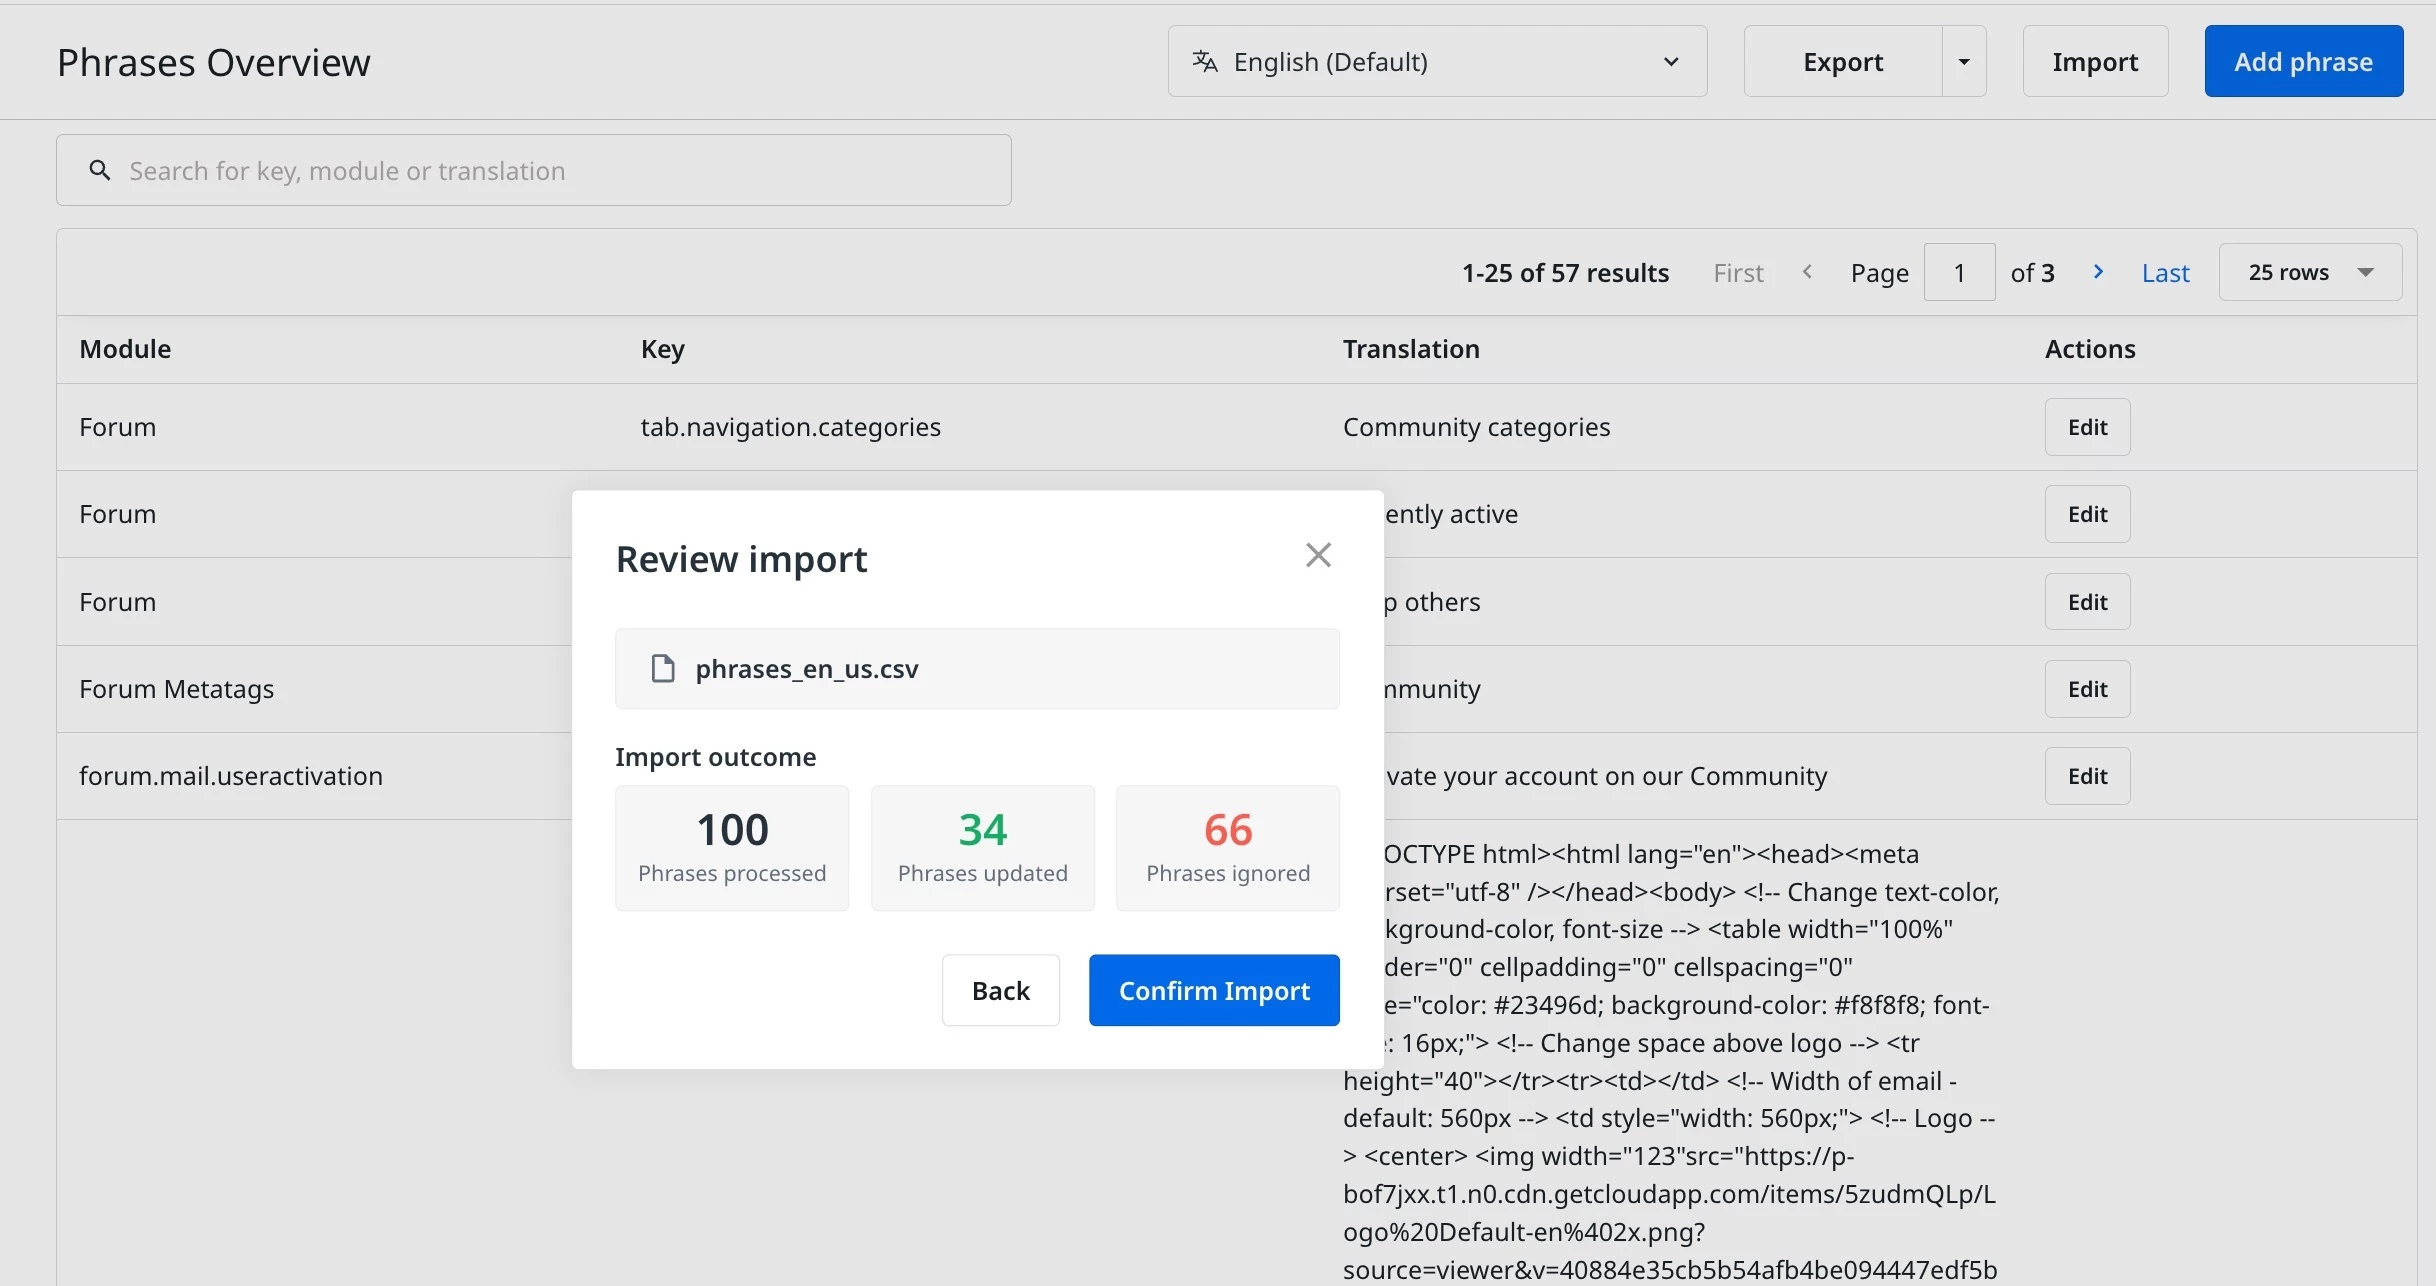Open the Export options dropdown arrow
The width and height of the screenshot is (2436, 1286).
[x=1964, y=61]
